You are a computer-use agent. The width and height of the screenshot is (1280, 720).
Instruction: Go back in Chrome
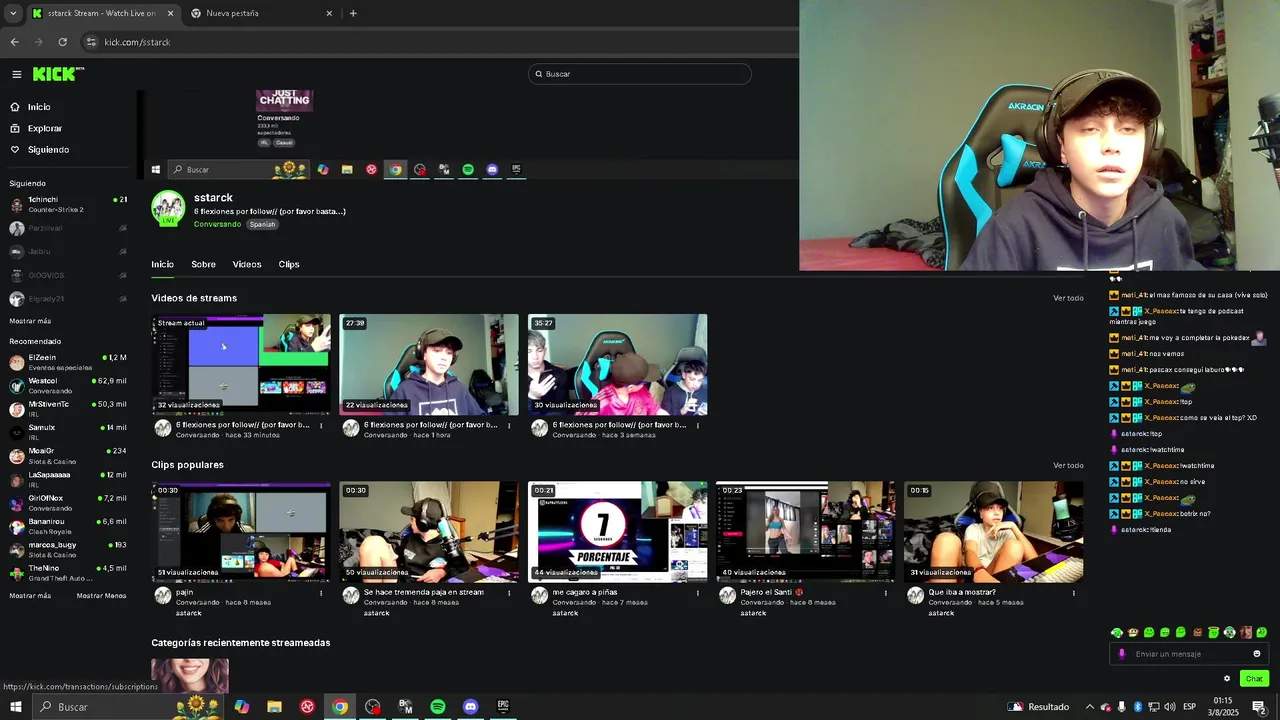pos(14,42)
